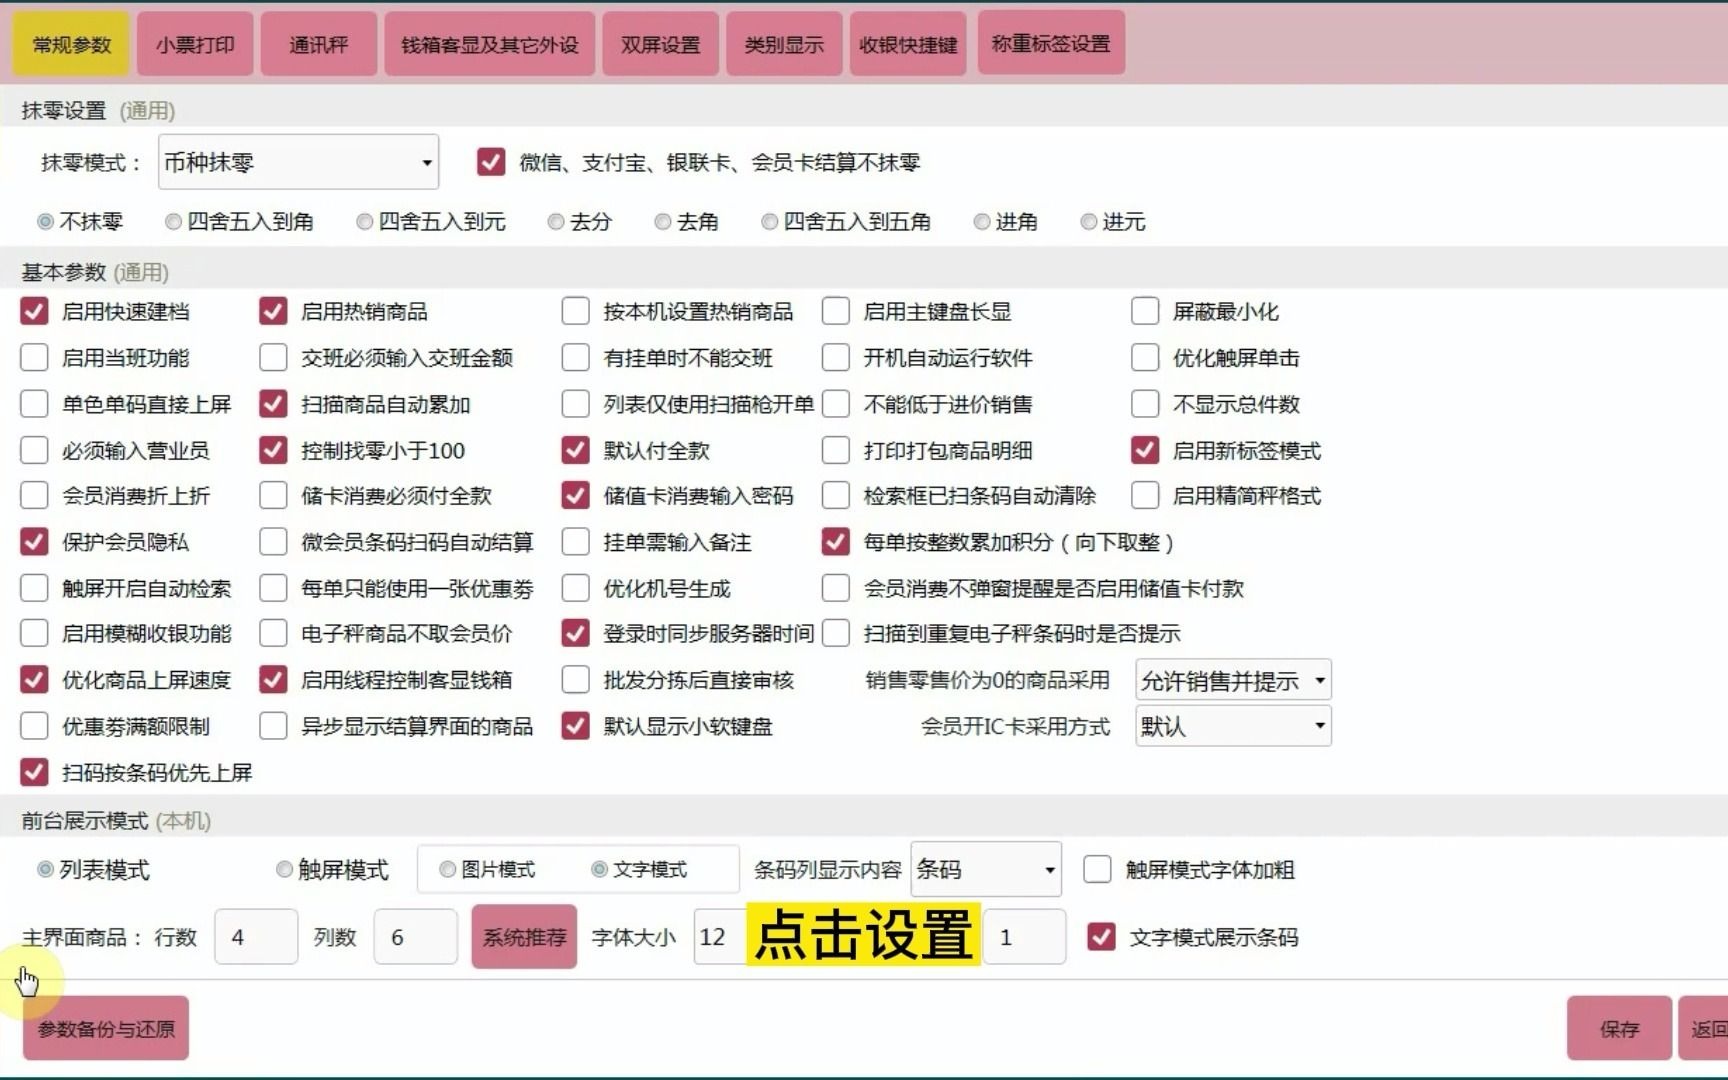The height and width of the screenshot is (1080, 1728).
Task: Enable 必须输入营业员 checkbox
Action: (x=34, y=450)
